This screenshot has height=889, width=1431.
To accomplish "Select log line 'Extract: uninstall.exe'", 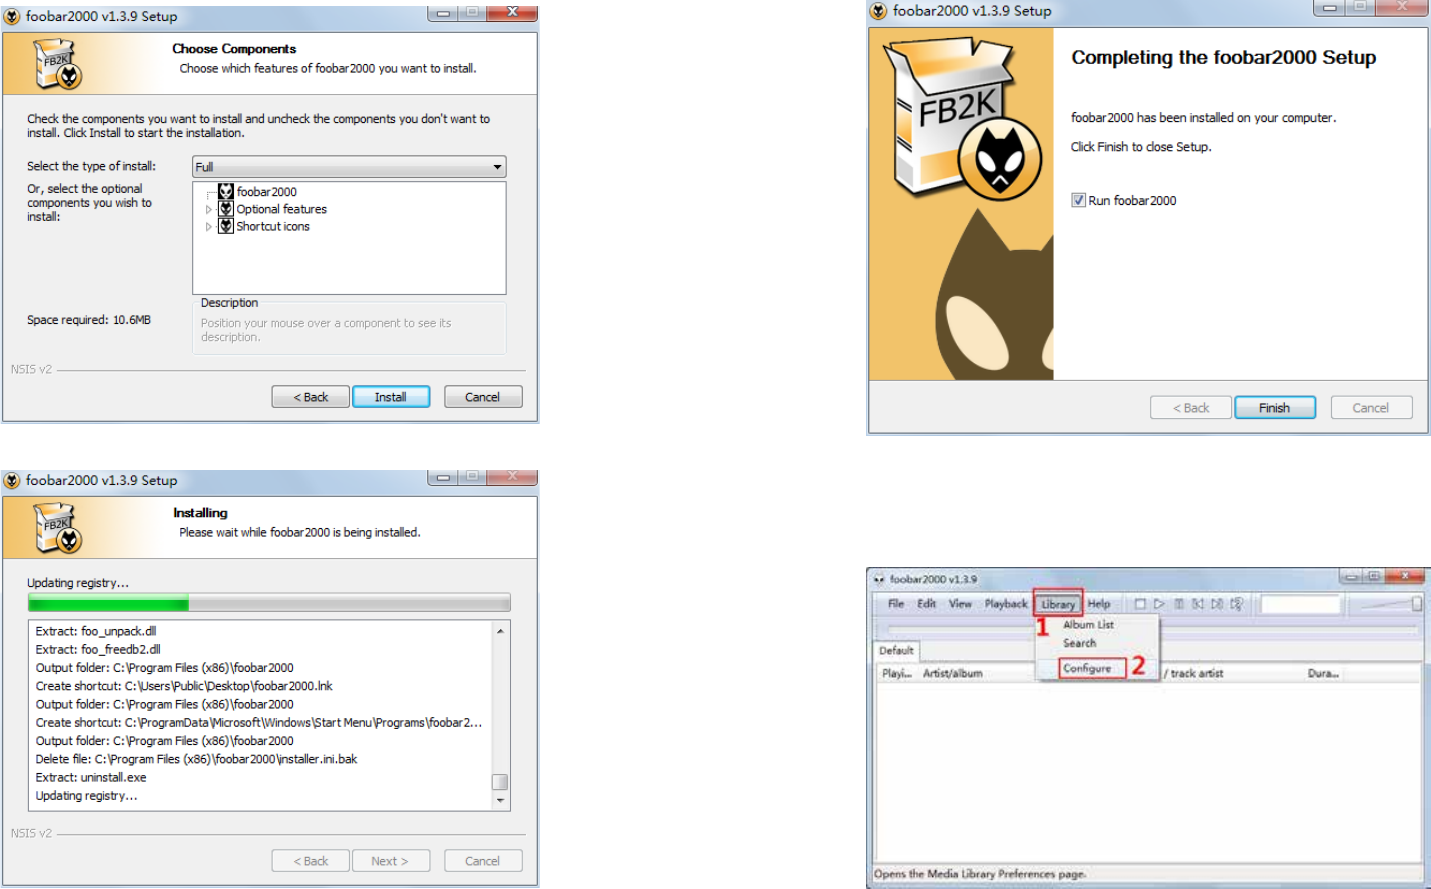I will (x=91, y=777).
